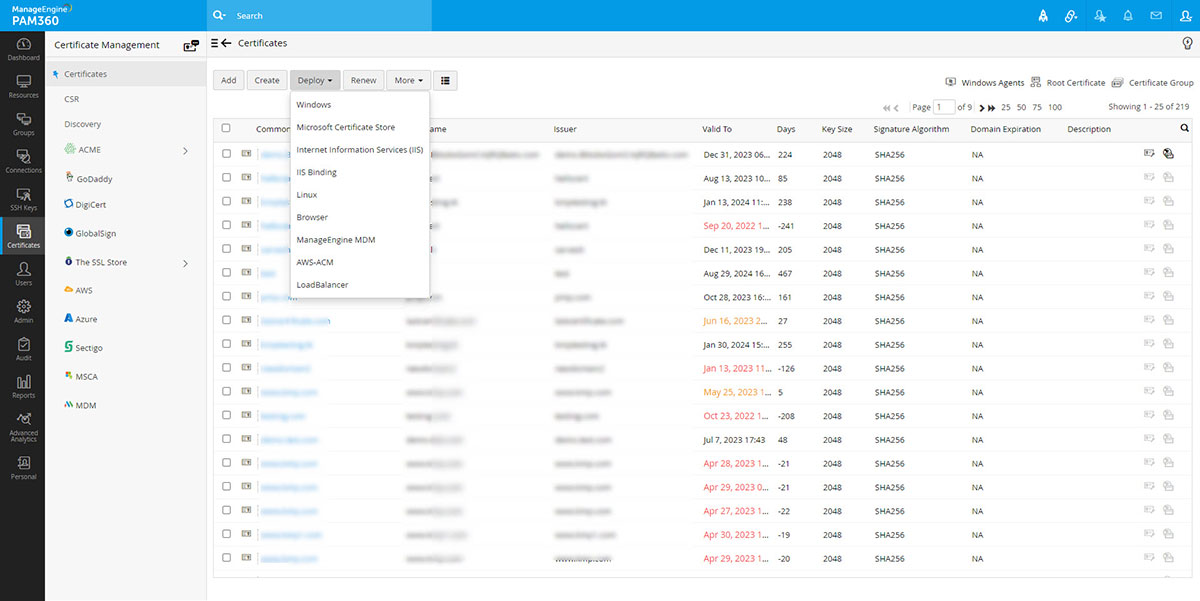The height and width of the screenshot is (601, 1200).
Task: Click the help lightbulb icon
Action: [x=1187, y=43]
